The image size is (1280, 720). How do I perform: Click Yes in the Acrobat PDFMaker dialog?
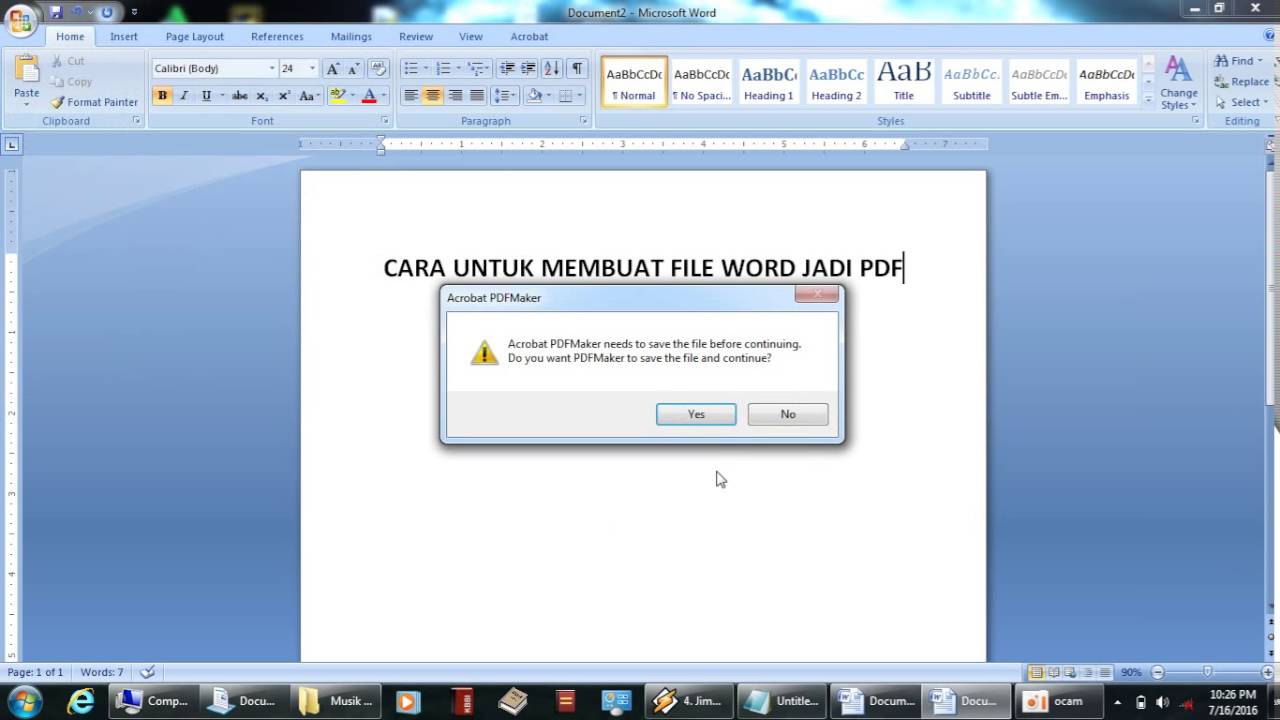click(x=696, y=414)
